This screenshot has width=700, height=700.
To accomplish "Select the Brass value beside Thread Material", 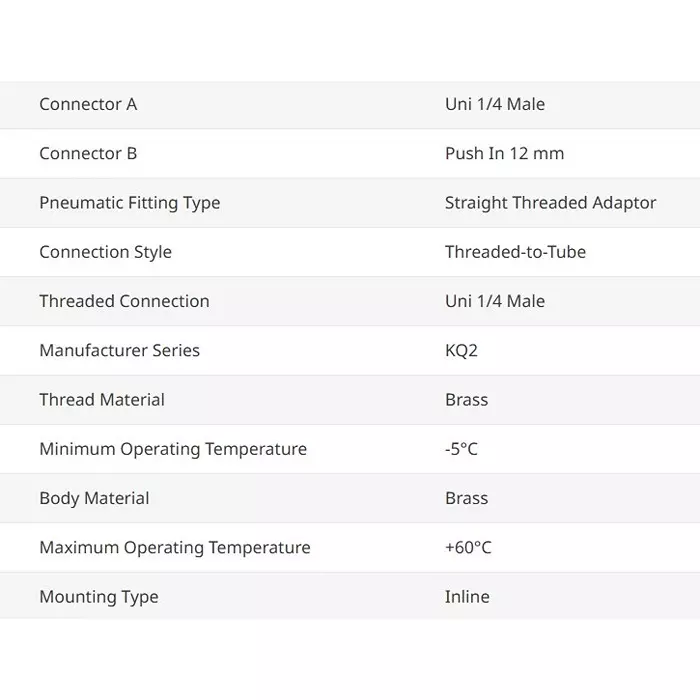I will (466, 399).
